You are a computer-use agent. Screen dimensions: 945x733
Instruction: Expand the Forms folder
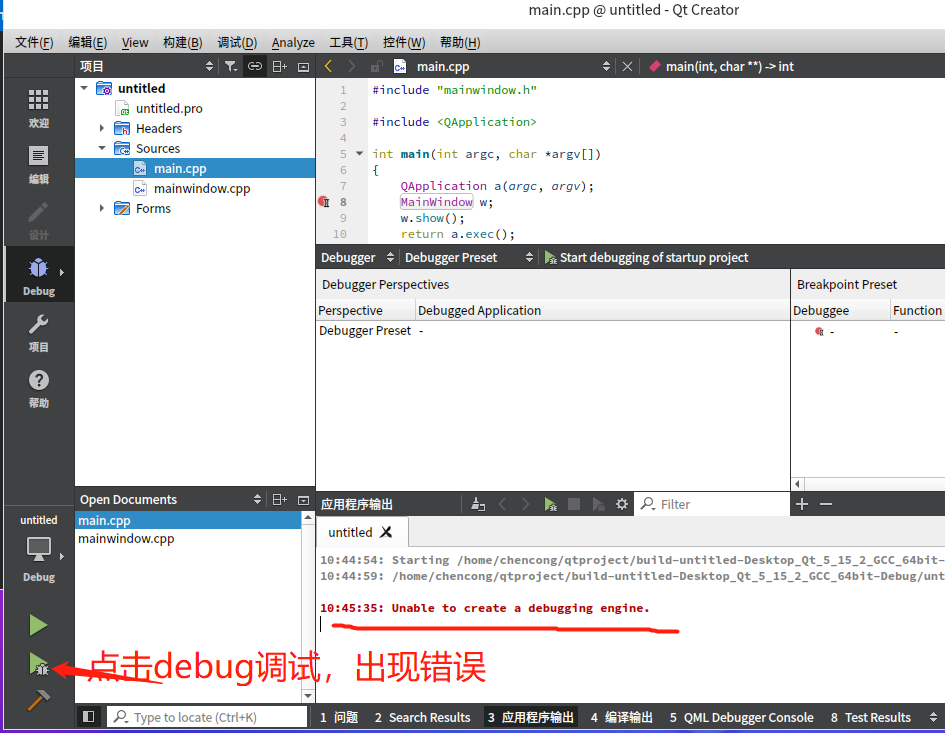[102, 209]
